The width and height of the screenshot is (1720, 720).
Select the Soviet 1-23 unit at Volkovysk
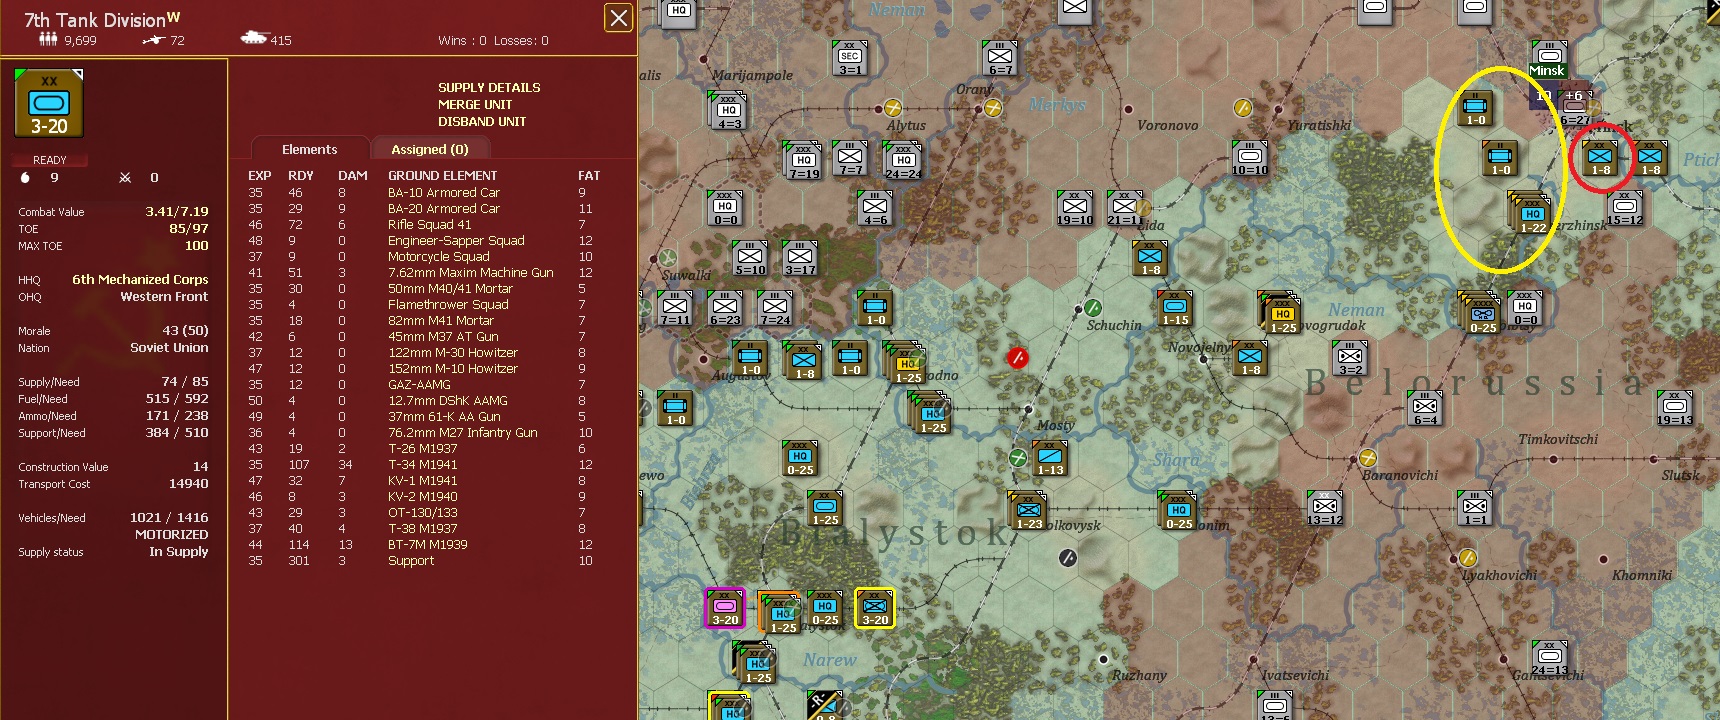(x=1028, y=511)
